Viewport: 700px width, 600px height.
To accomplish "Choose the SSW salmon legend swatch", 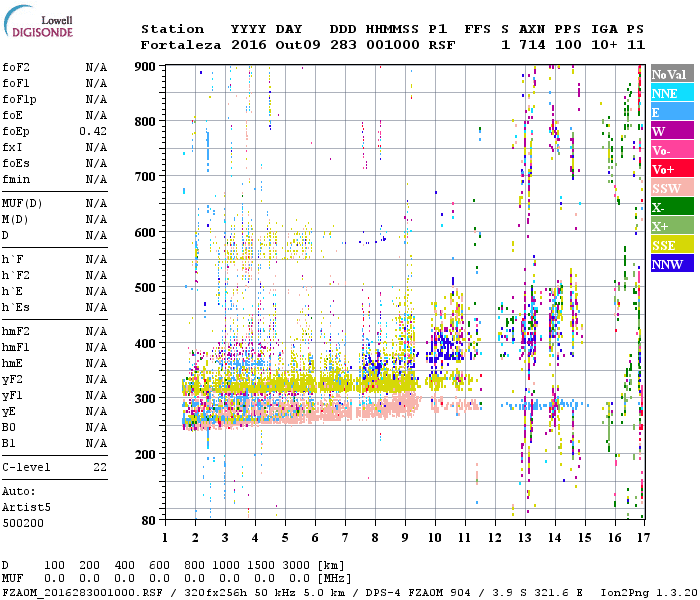I will click(671, 188).
